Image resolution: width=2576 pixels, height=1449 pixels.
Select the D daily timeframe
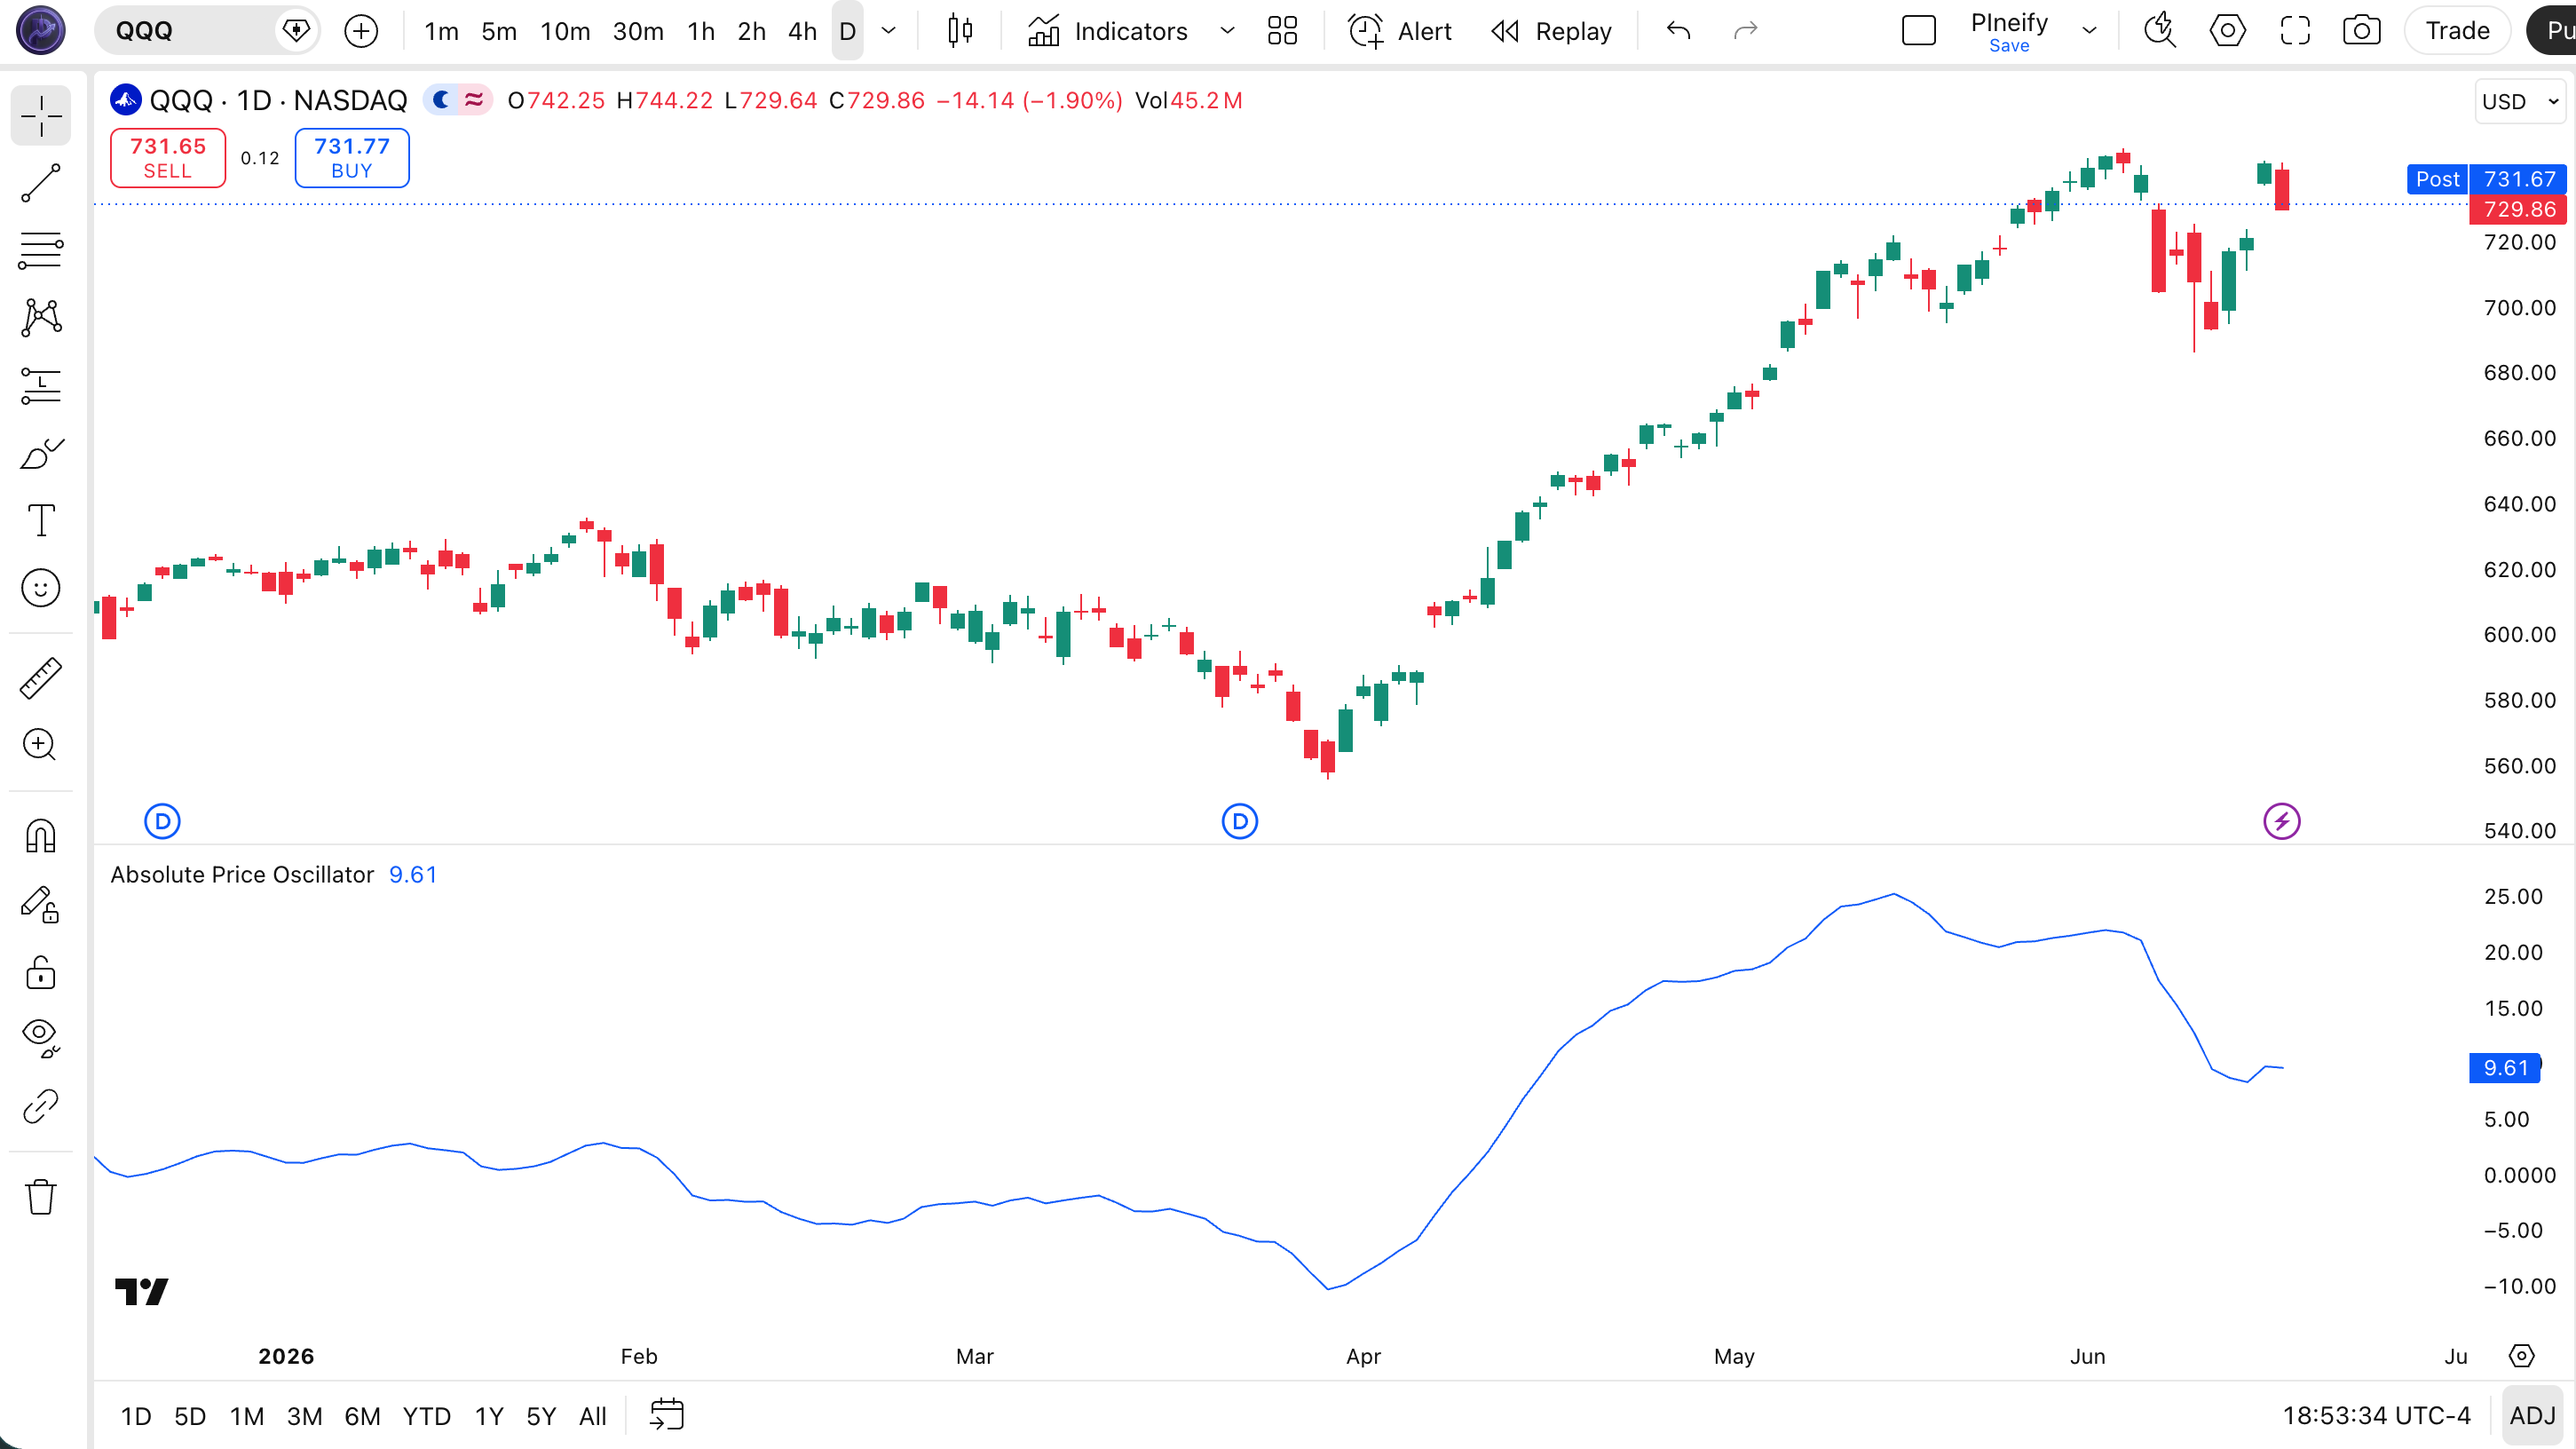847,31
